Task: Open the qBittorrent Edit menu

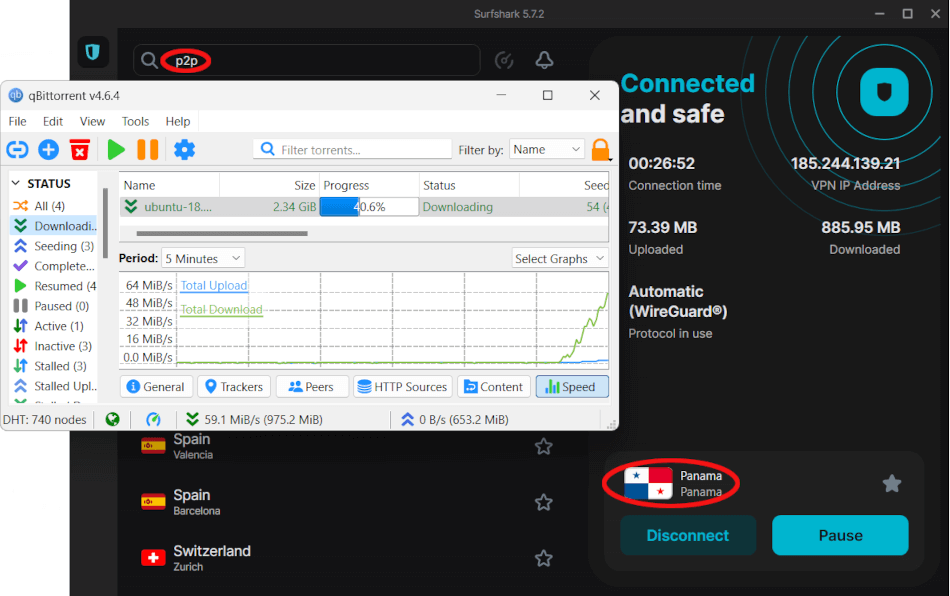Action: 53,121
